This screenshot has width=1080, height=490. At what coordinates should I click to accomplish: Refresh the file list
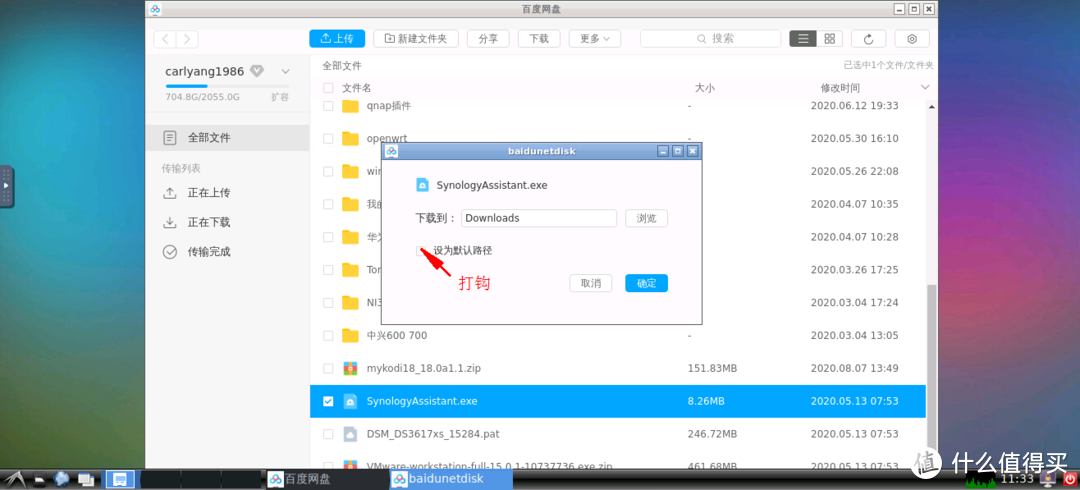point(869,39)
